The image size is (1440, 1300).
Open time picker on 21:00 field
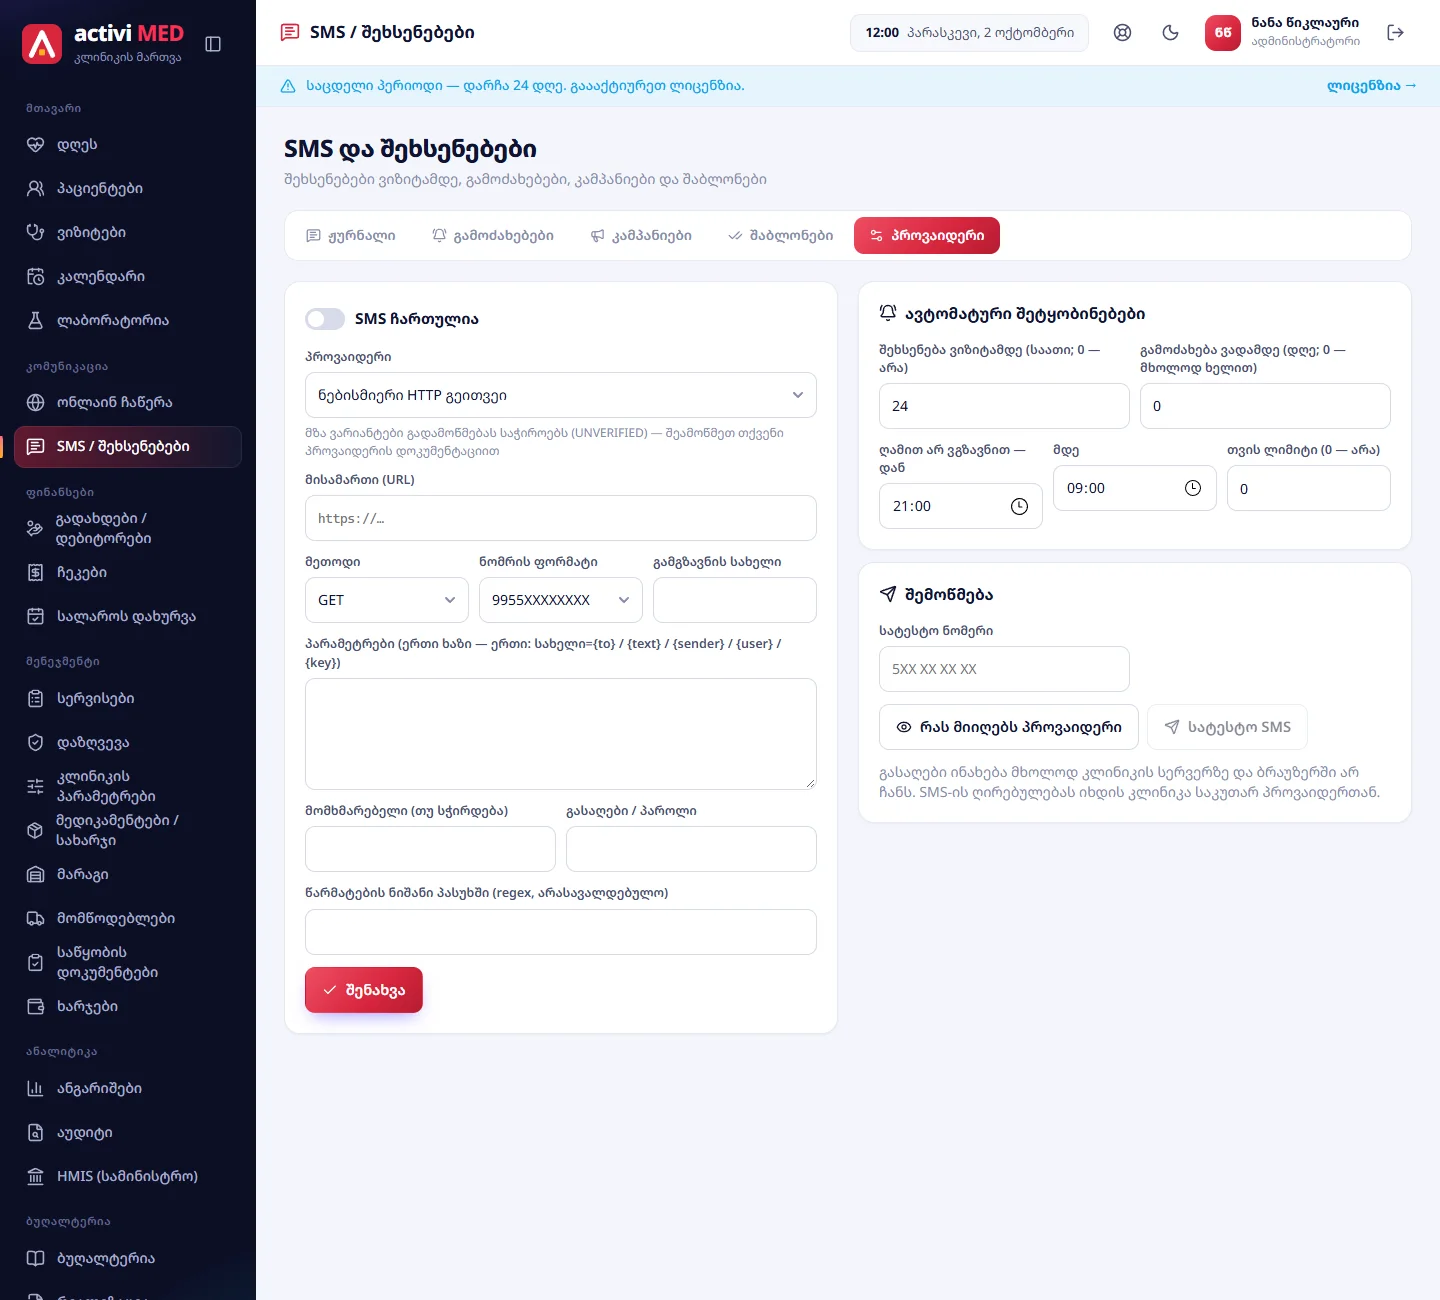[x=1019, y=507]
